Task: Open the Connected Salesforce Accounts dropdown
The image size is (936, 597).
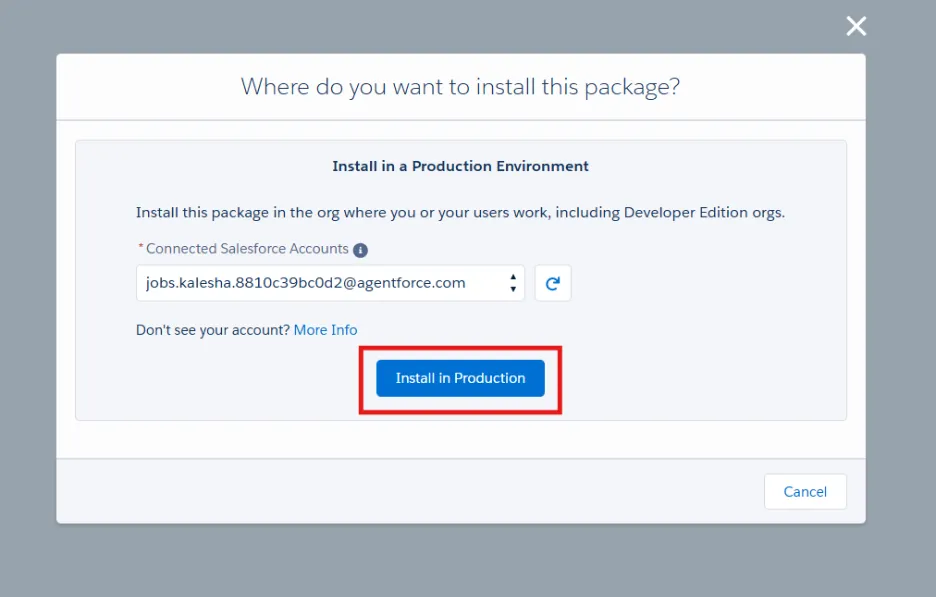Action: click(330, 283)
